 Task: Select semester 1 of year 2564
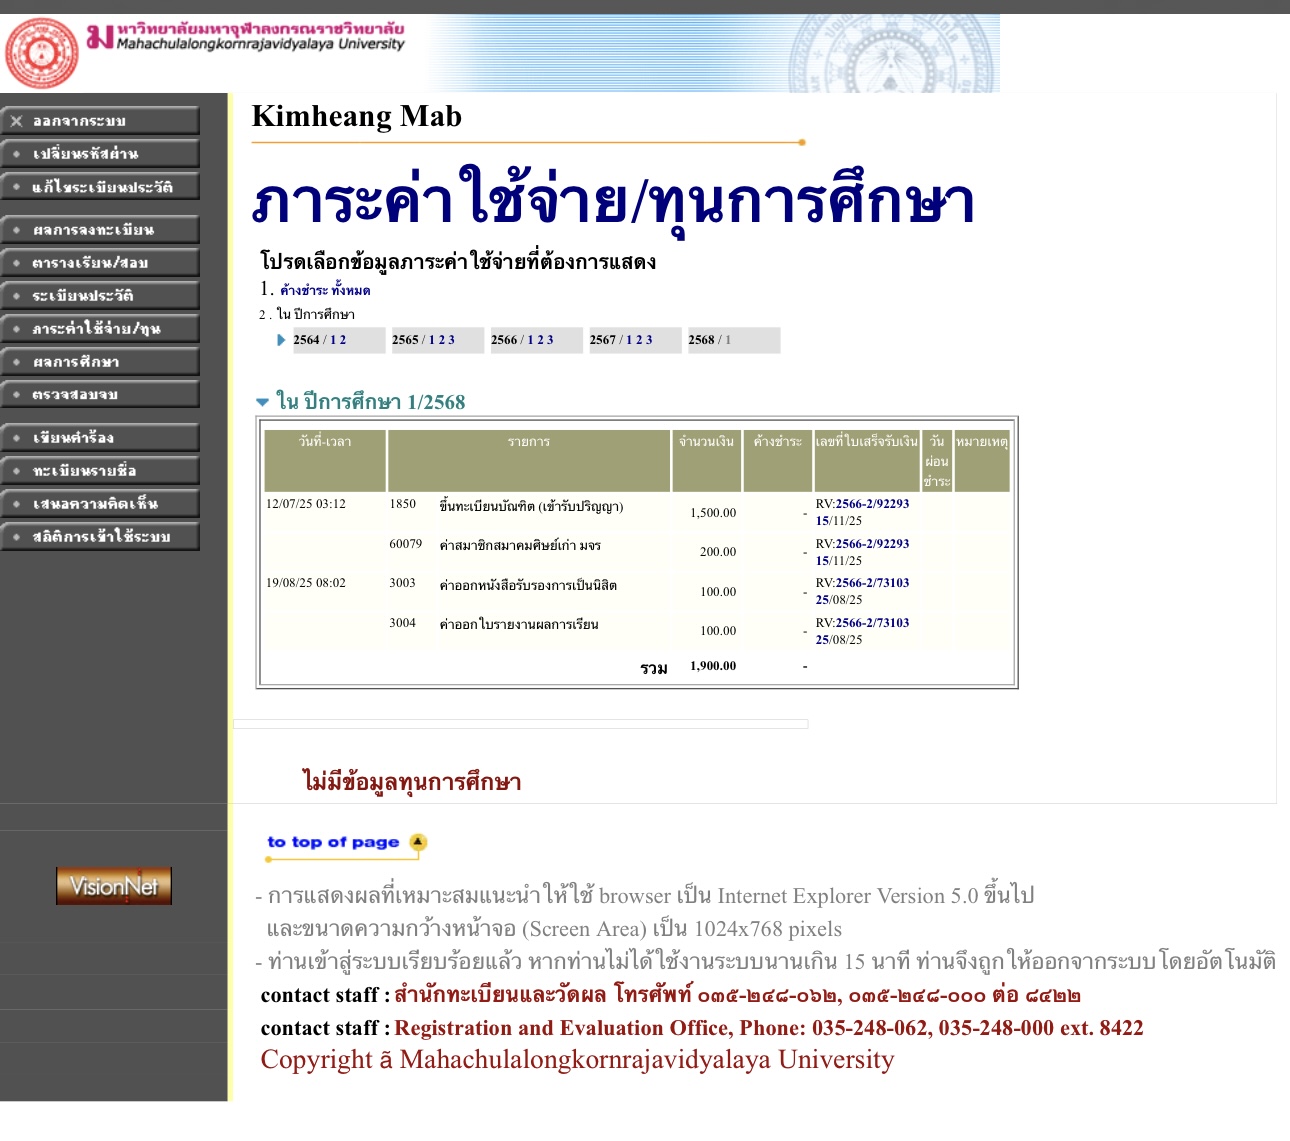(x=332, y=340)
